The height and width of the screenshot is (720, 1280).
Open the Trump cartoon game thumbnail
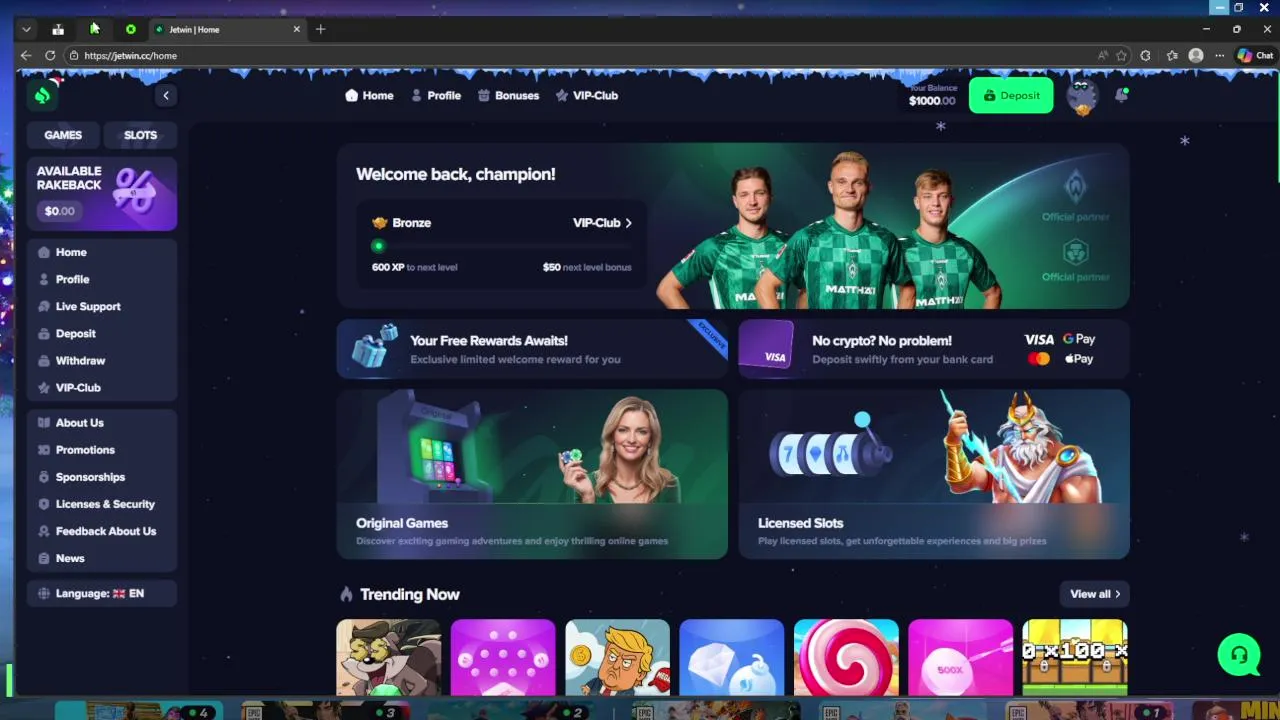coord(617,657)
